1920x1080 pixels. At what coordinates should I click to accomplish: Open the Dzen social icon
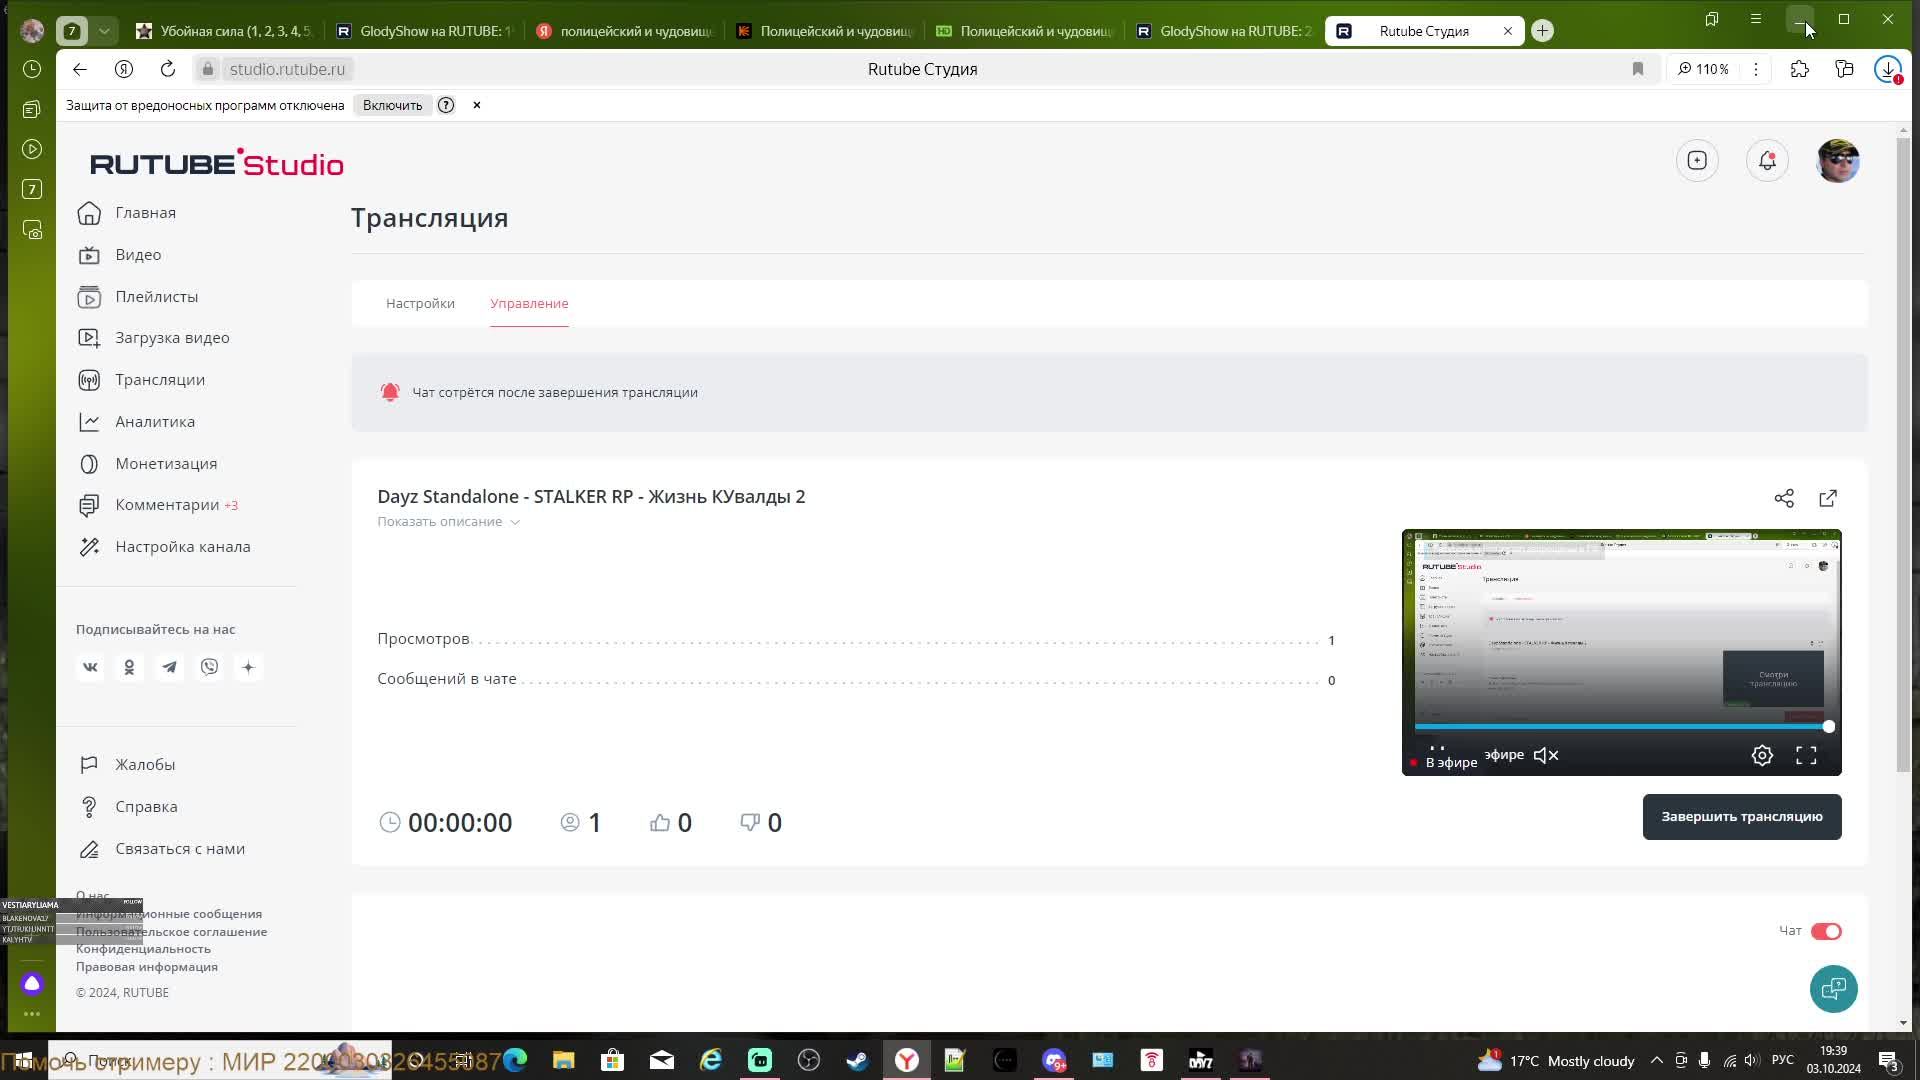point(249,667)
